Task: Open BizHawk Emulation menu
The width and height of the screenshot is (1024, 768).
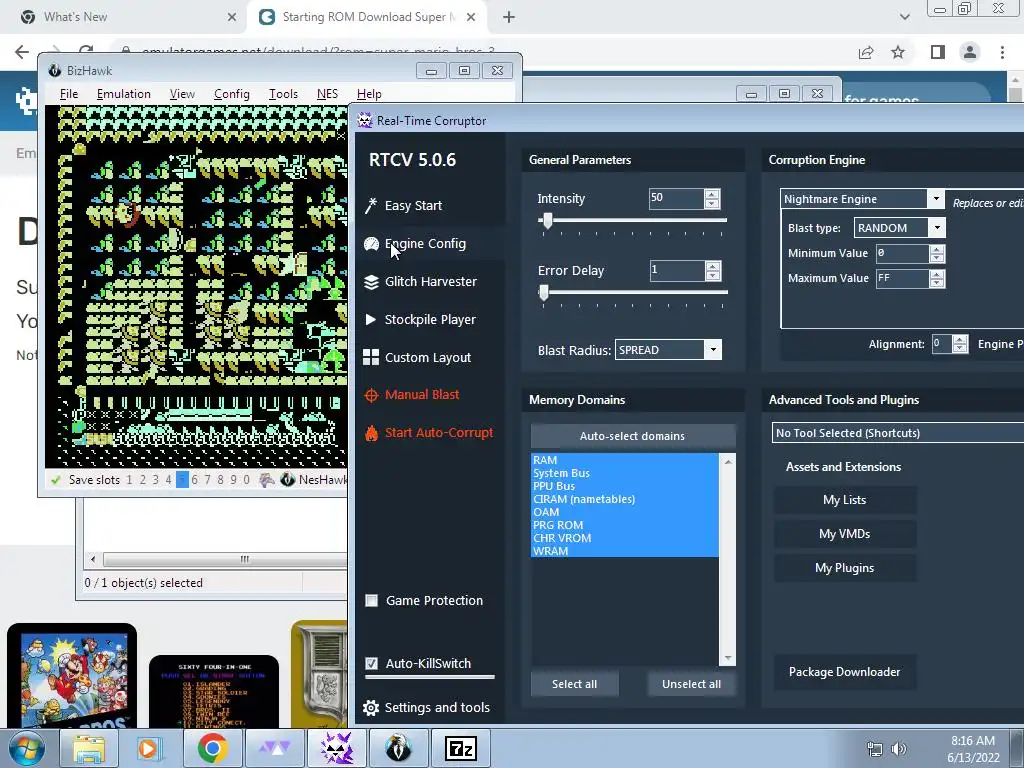Action: coord(123,94)
